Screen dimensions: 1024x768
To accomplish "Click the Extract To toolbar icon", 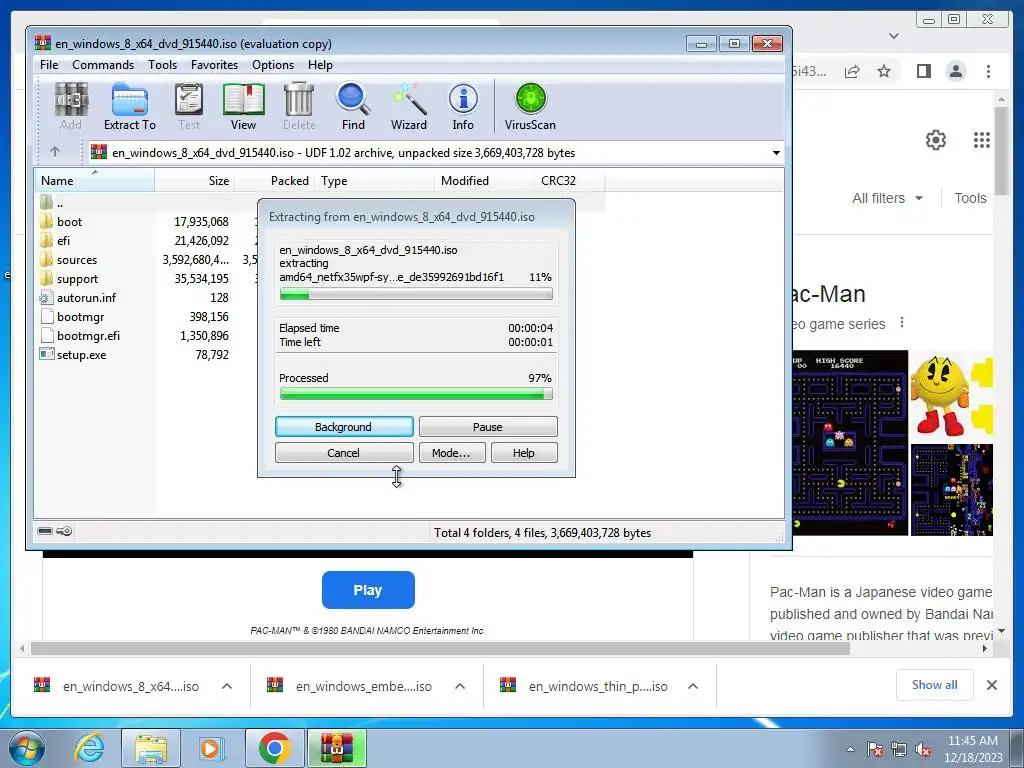I will click(x=129, y=106).
